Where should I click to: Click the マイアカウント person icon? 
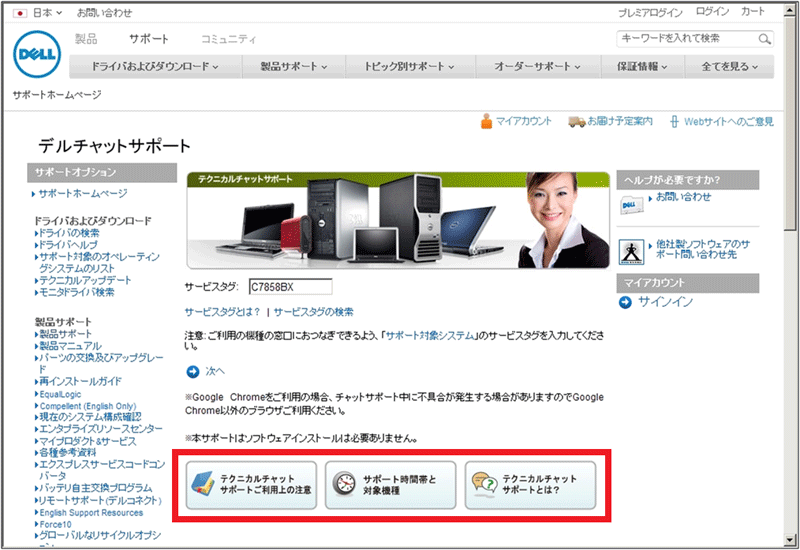(x=486, y=121)
